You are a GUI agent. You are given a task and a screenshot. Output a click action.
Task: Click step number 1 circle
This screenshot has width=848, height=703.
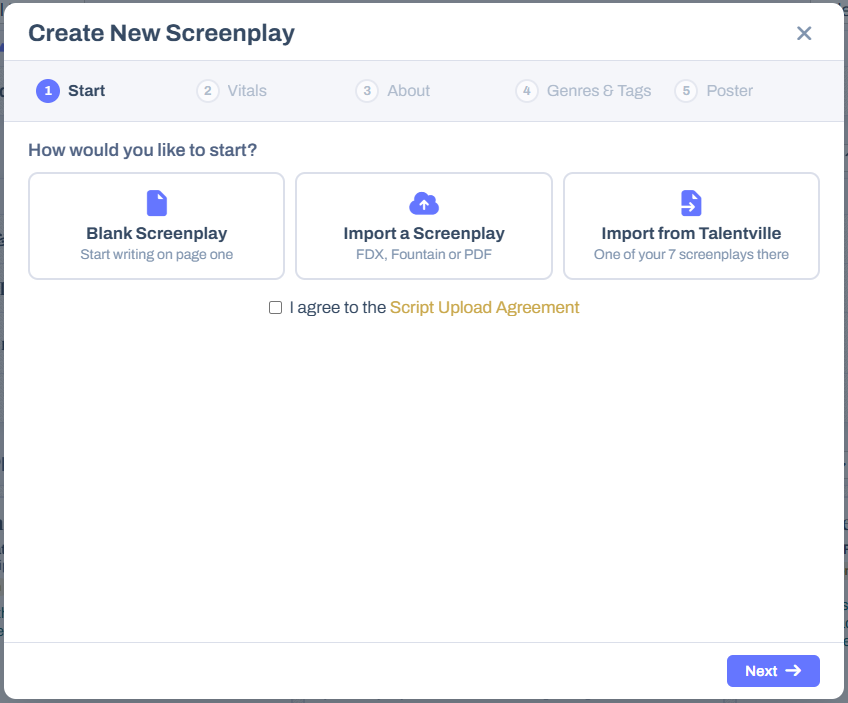click(x=48, y=91)
